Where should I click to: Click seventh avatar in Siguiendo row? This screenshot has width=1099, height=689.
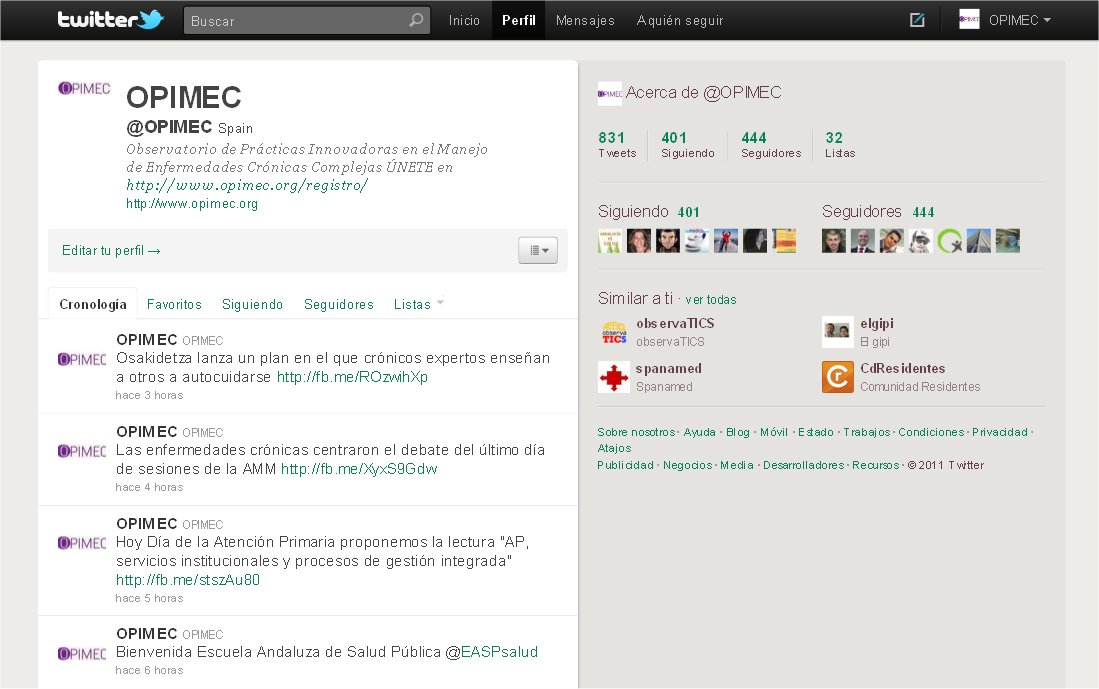click(784, 240)
